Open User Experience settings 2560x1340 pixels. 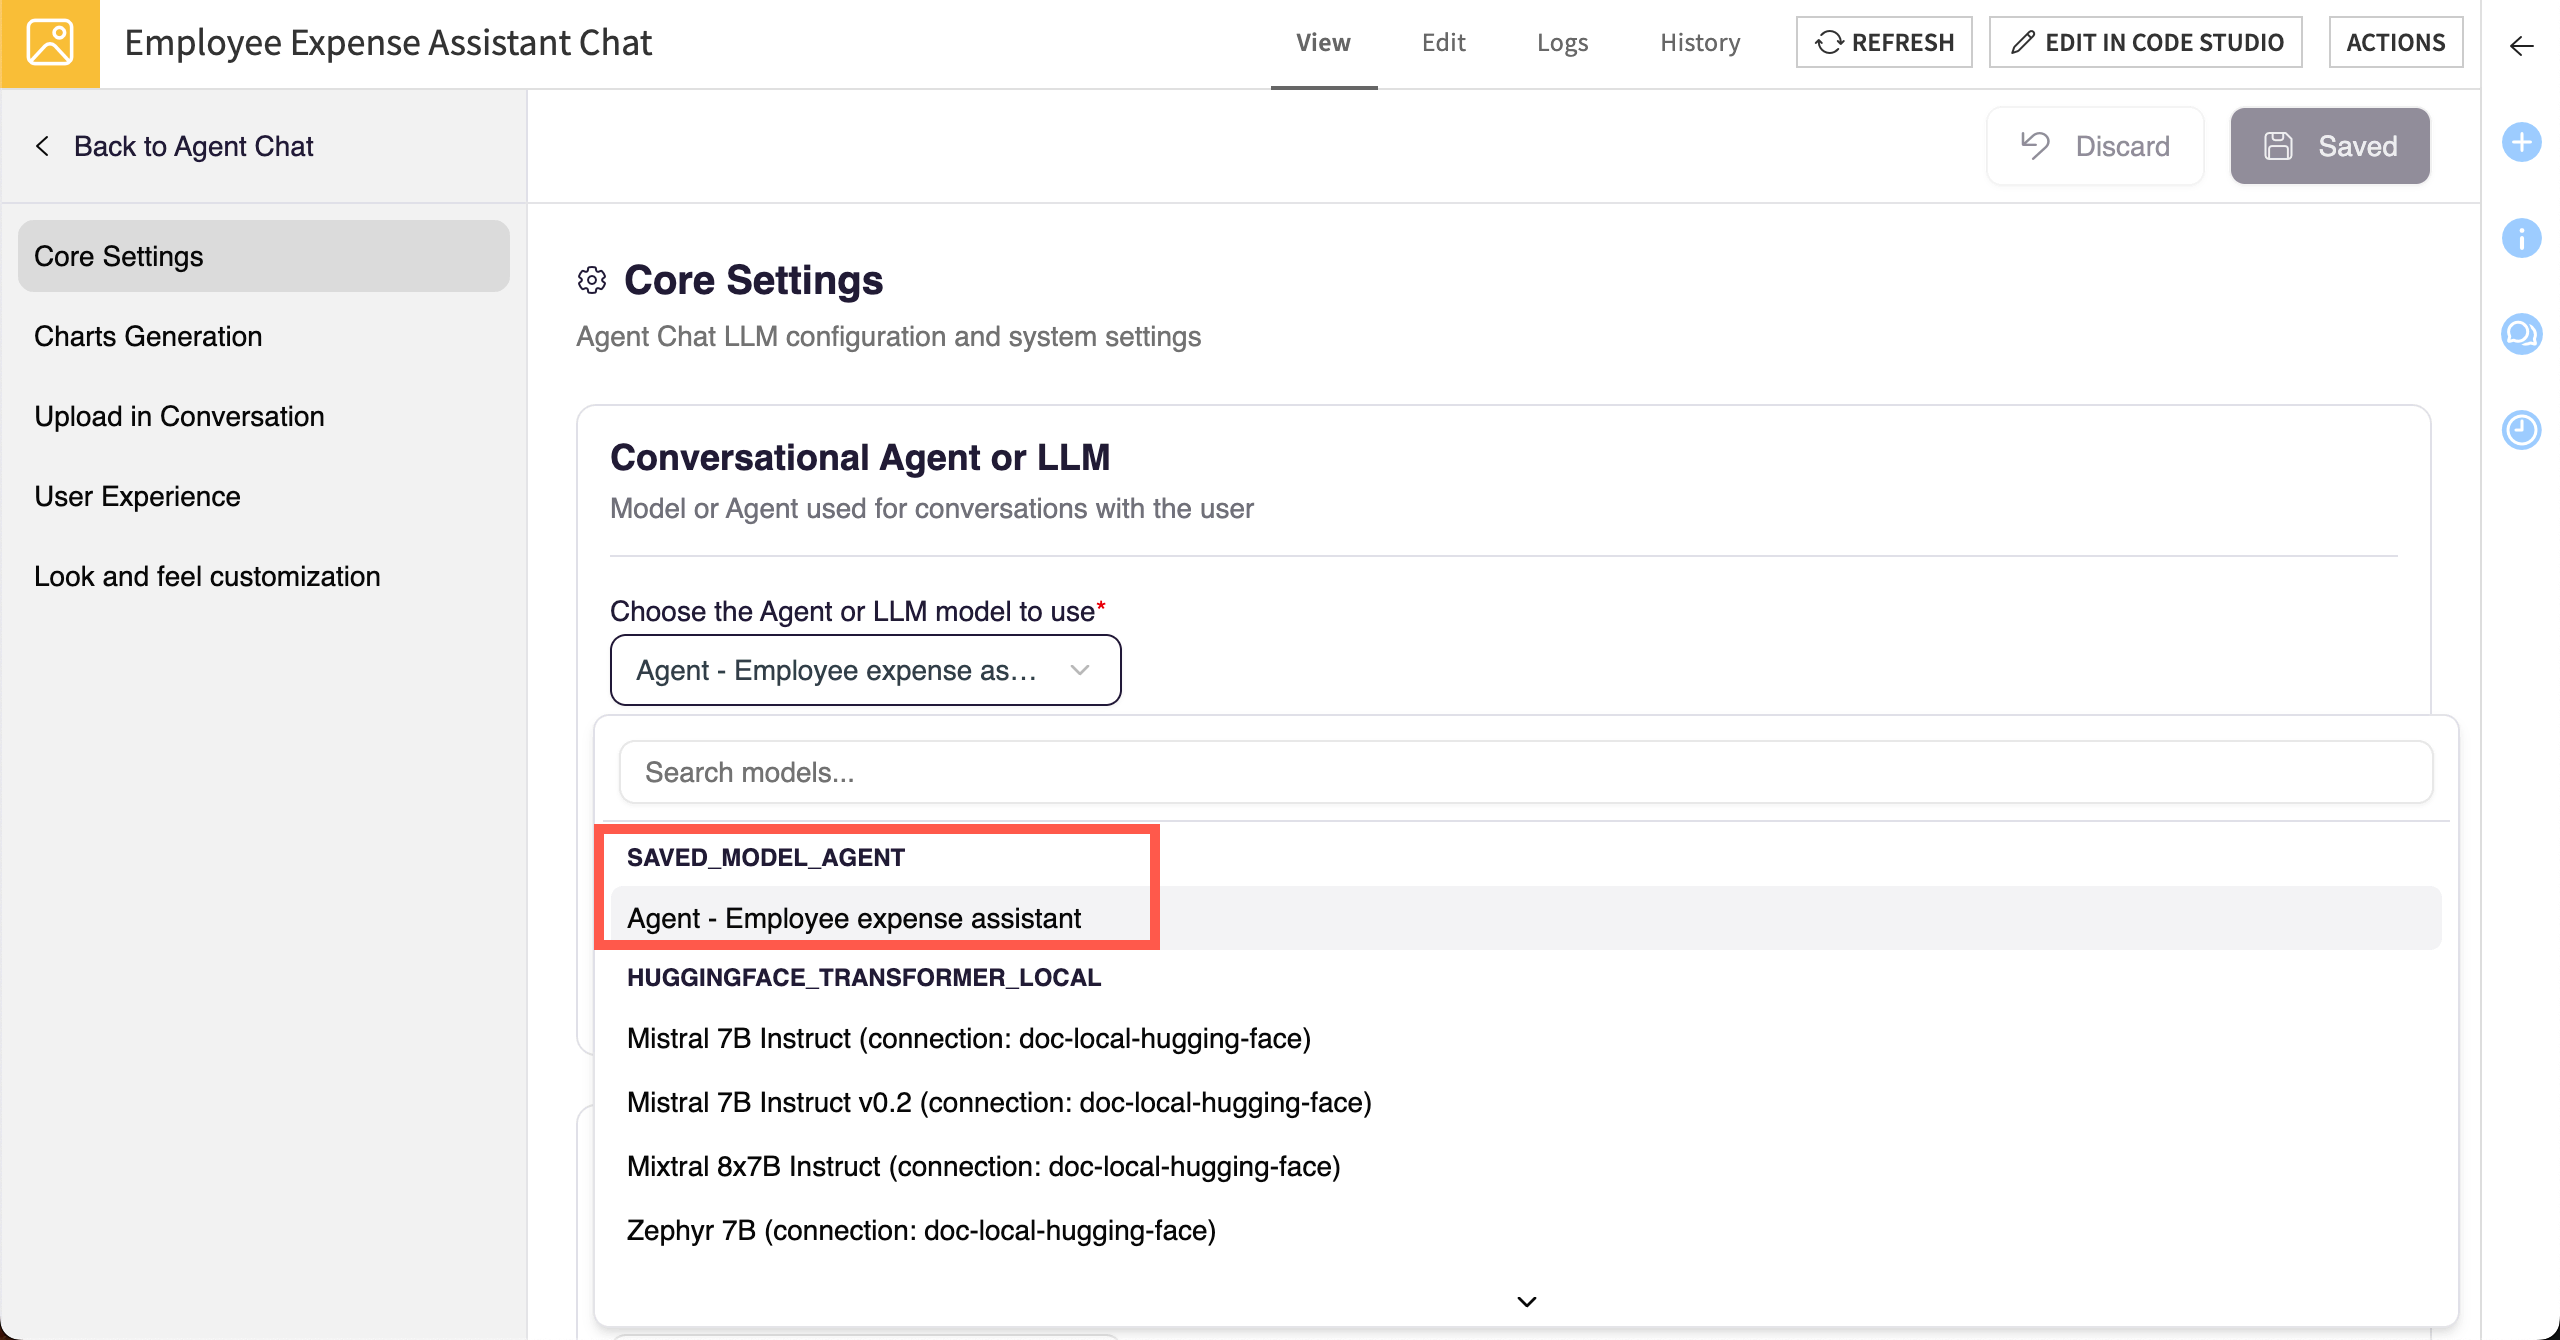(x=264, y=496)
